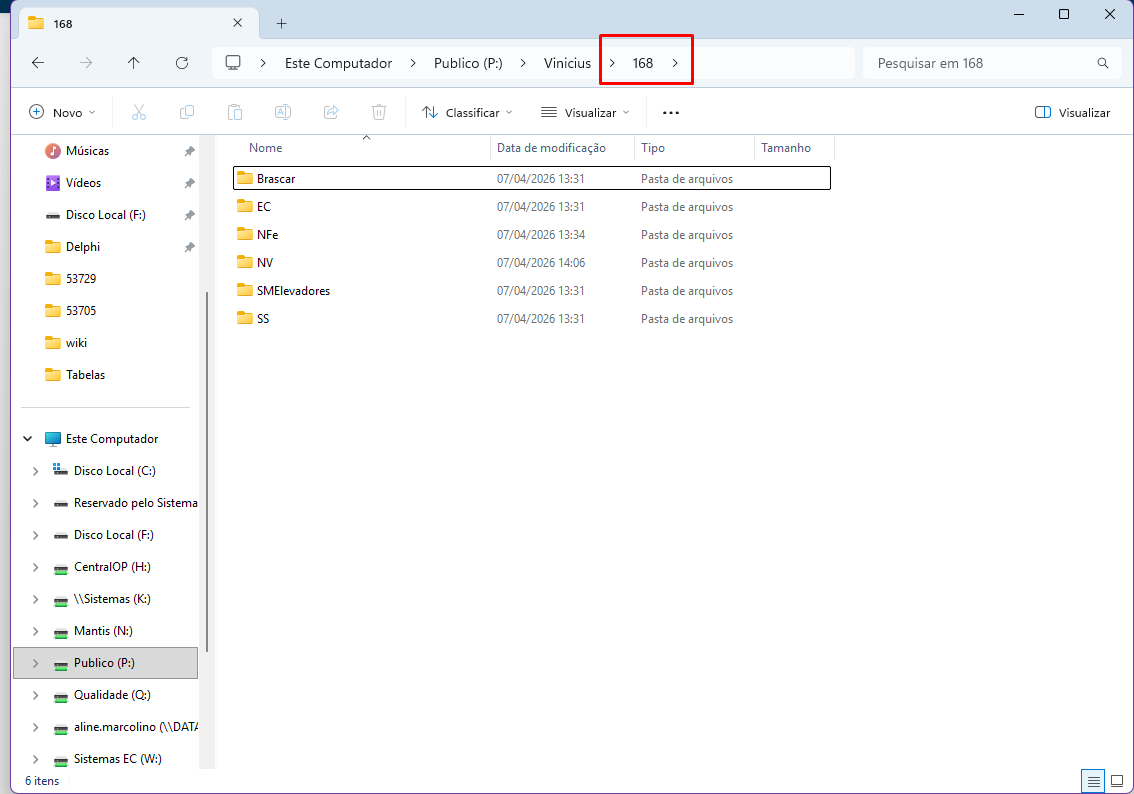
Task: Click the Delete trash icon in toolbar
Action: tap(379, 113)
